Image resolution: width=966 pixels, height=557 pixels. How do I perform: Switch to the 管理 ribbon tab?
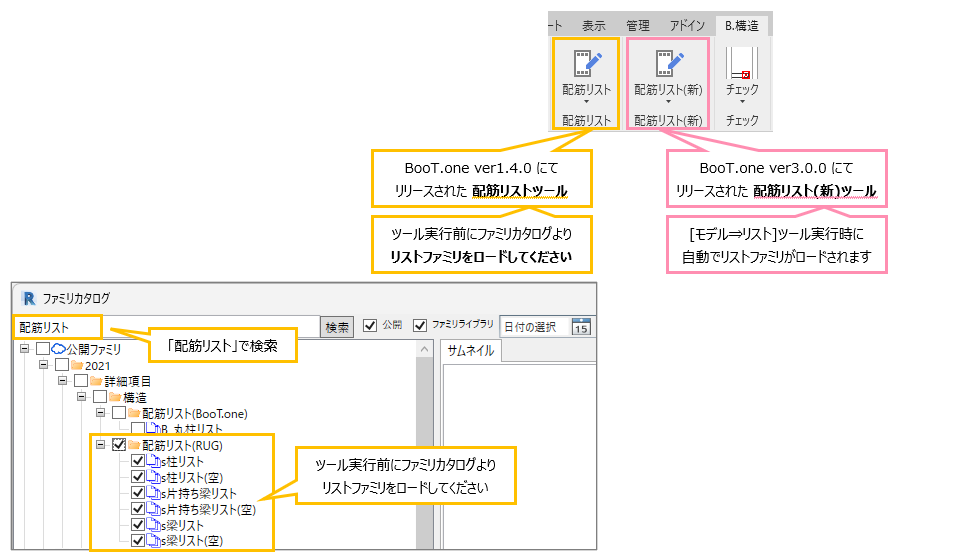pos(638,26)
